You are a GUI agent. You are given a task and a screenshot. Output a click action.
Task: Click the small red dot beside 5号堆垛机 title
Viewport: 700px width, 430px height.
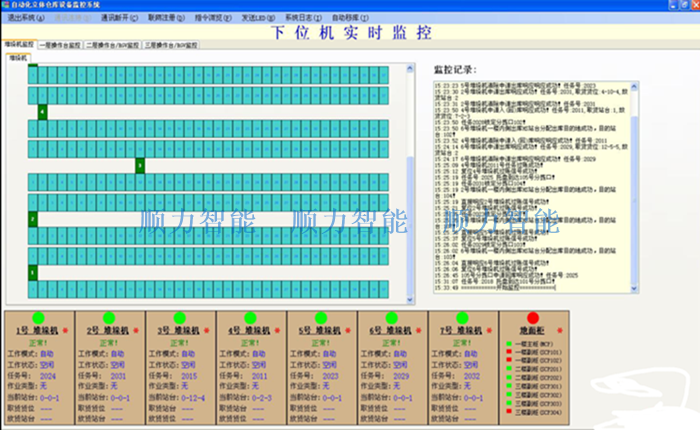click(x=350, y=329)
